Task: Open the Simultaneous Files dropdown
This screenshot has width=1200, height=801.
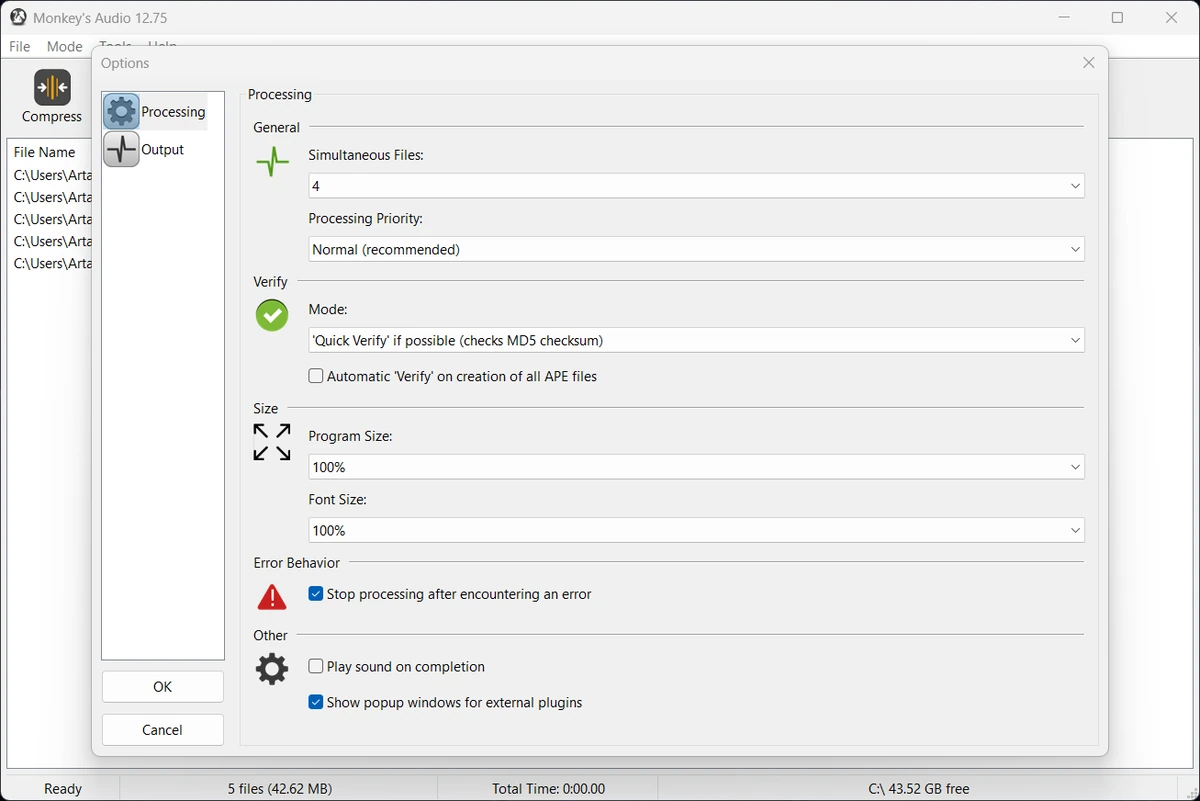Action: [x=696, y=186]
